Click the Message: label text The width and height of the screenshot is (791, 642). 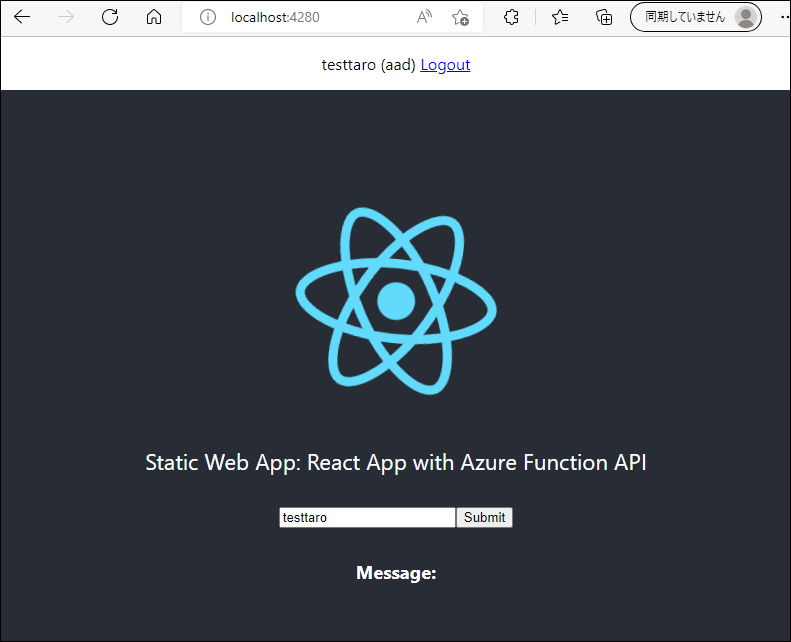pyautogui.click(x=396, y=573)
